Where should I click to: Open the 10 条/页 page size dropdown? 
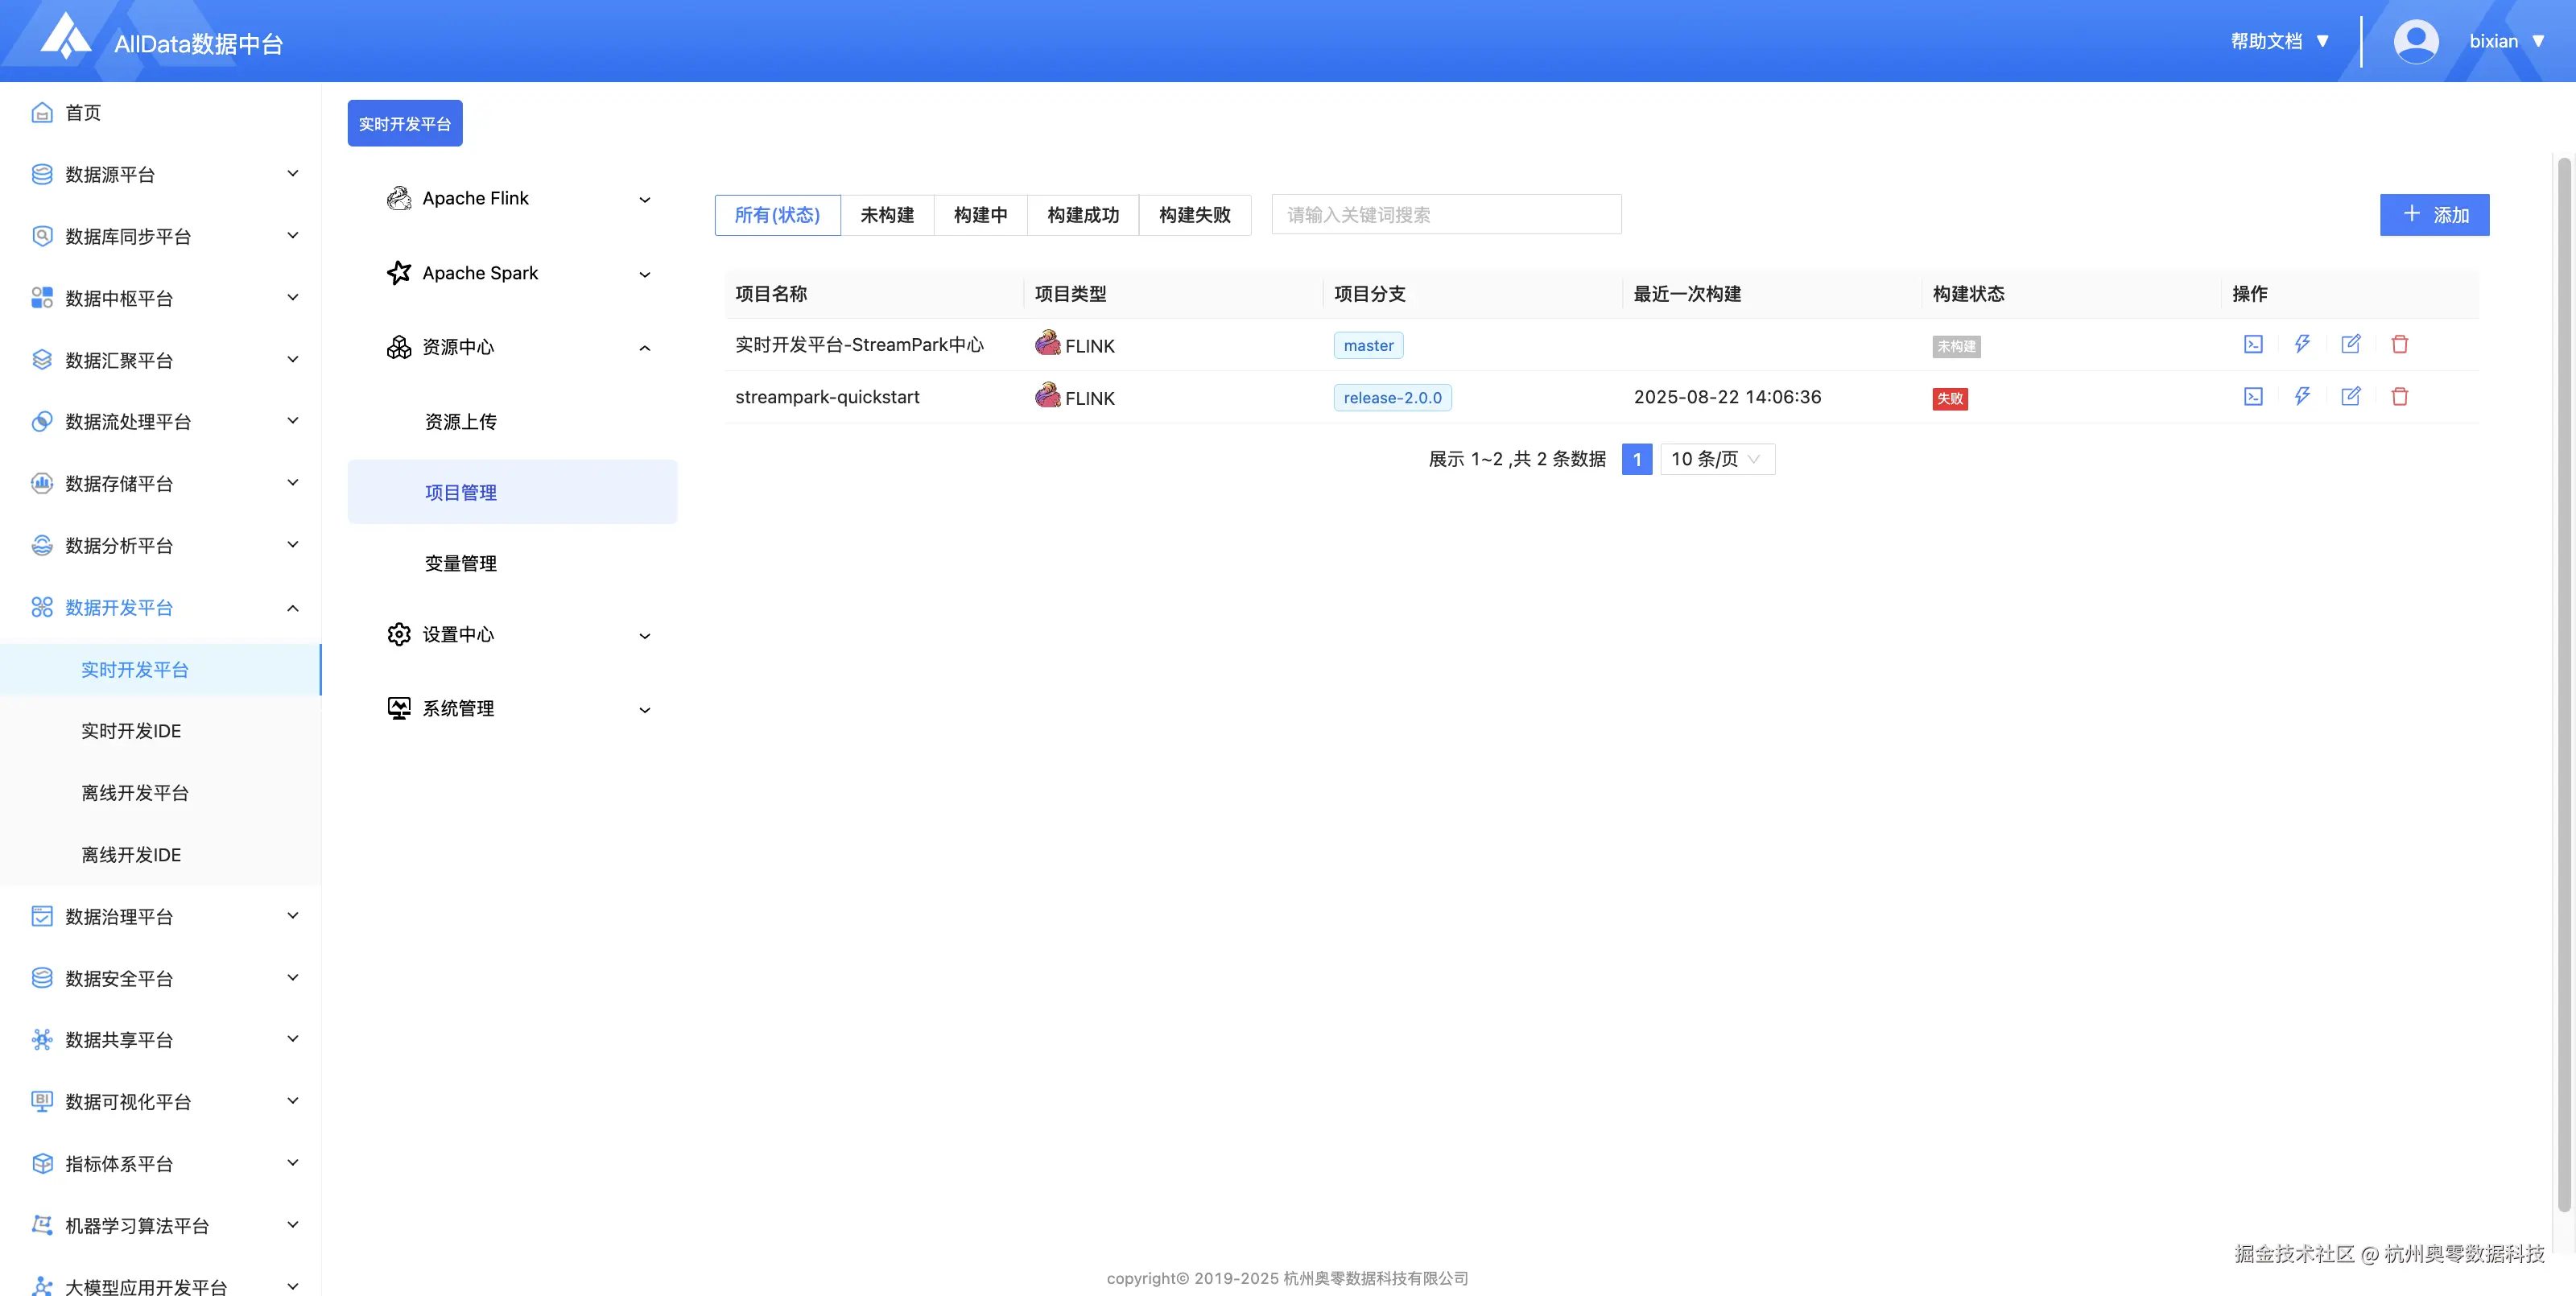(x=1716, y=458)
